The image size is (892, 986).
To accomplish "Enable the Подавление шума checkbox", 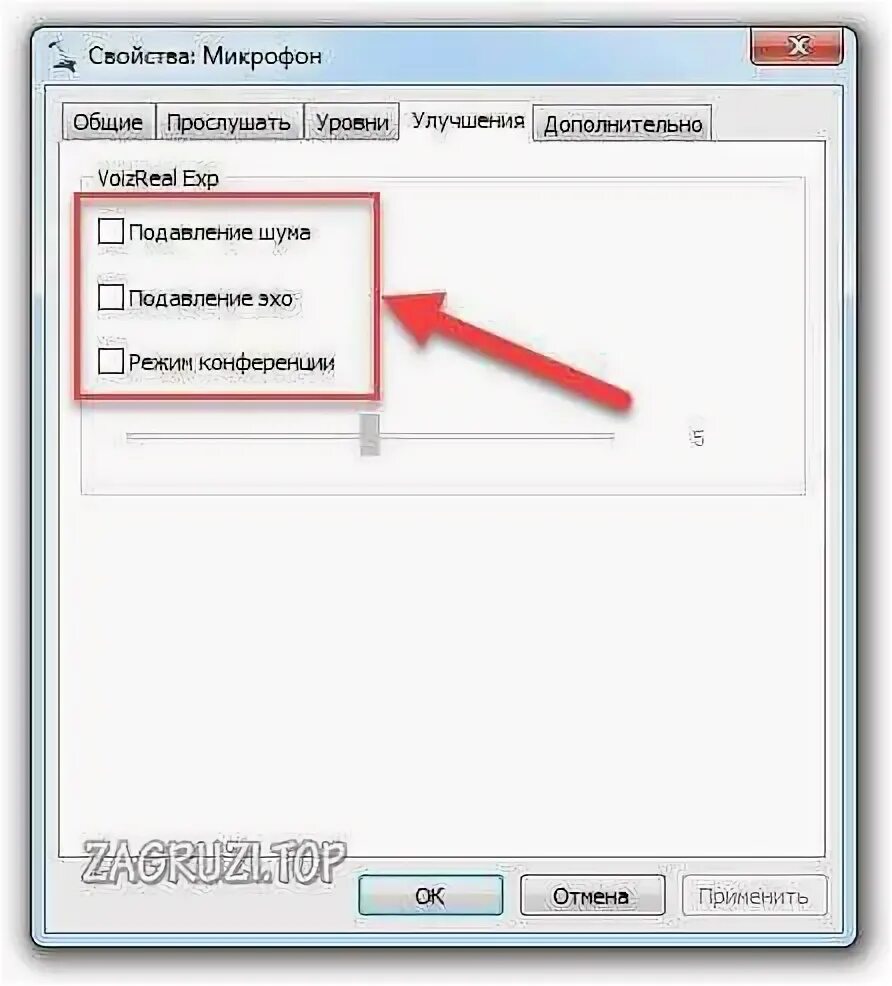I will pos(111,231).
